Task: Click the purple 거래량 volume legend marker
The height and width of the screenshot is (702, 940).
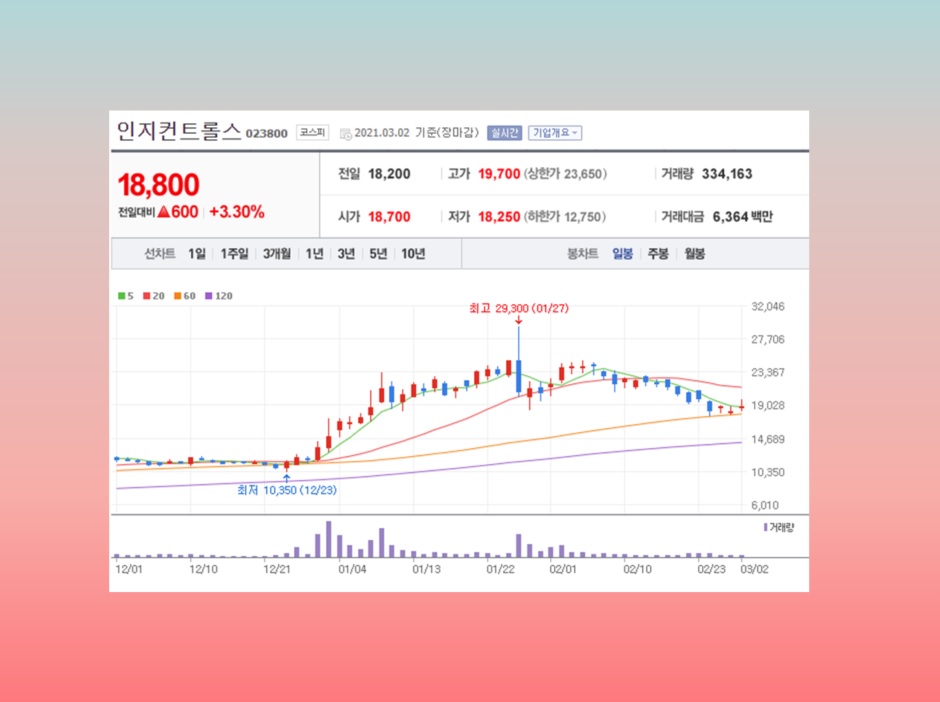Action: 766,527
